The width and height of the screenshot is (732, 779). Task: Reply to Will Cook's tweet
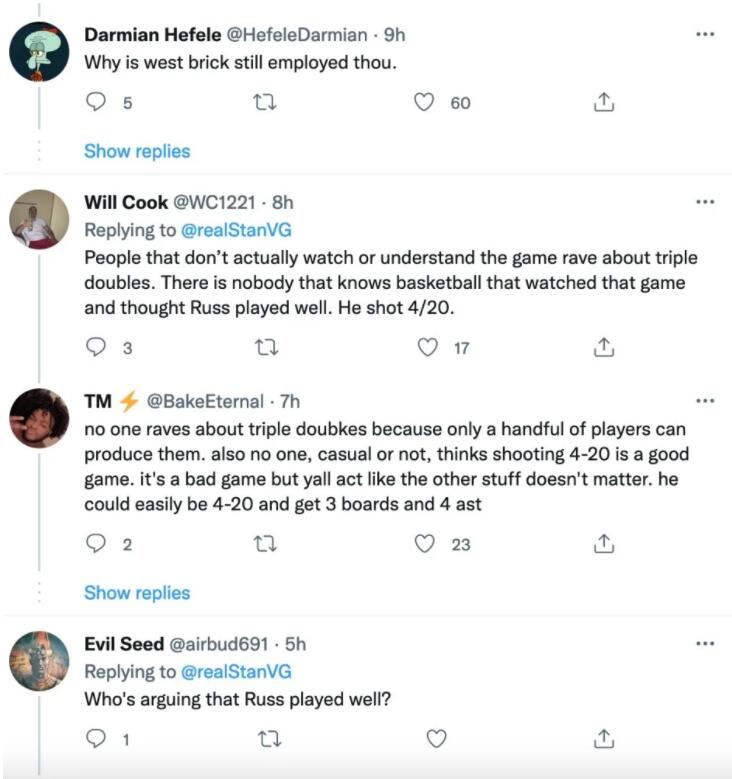(x=97, y=348)
